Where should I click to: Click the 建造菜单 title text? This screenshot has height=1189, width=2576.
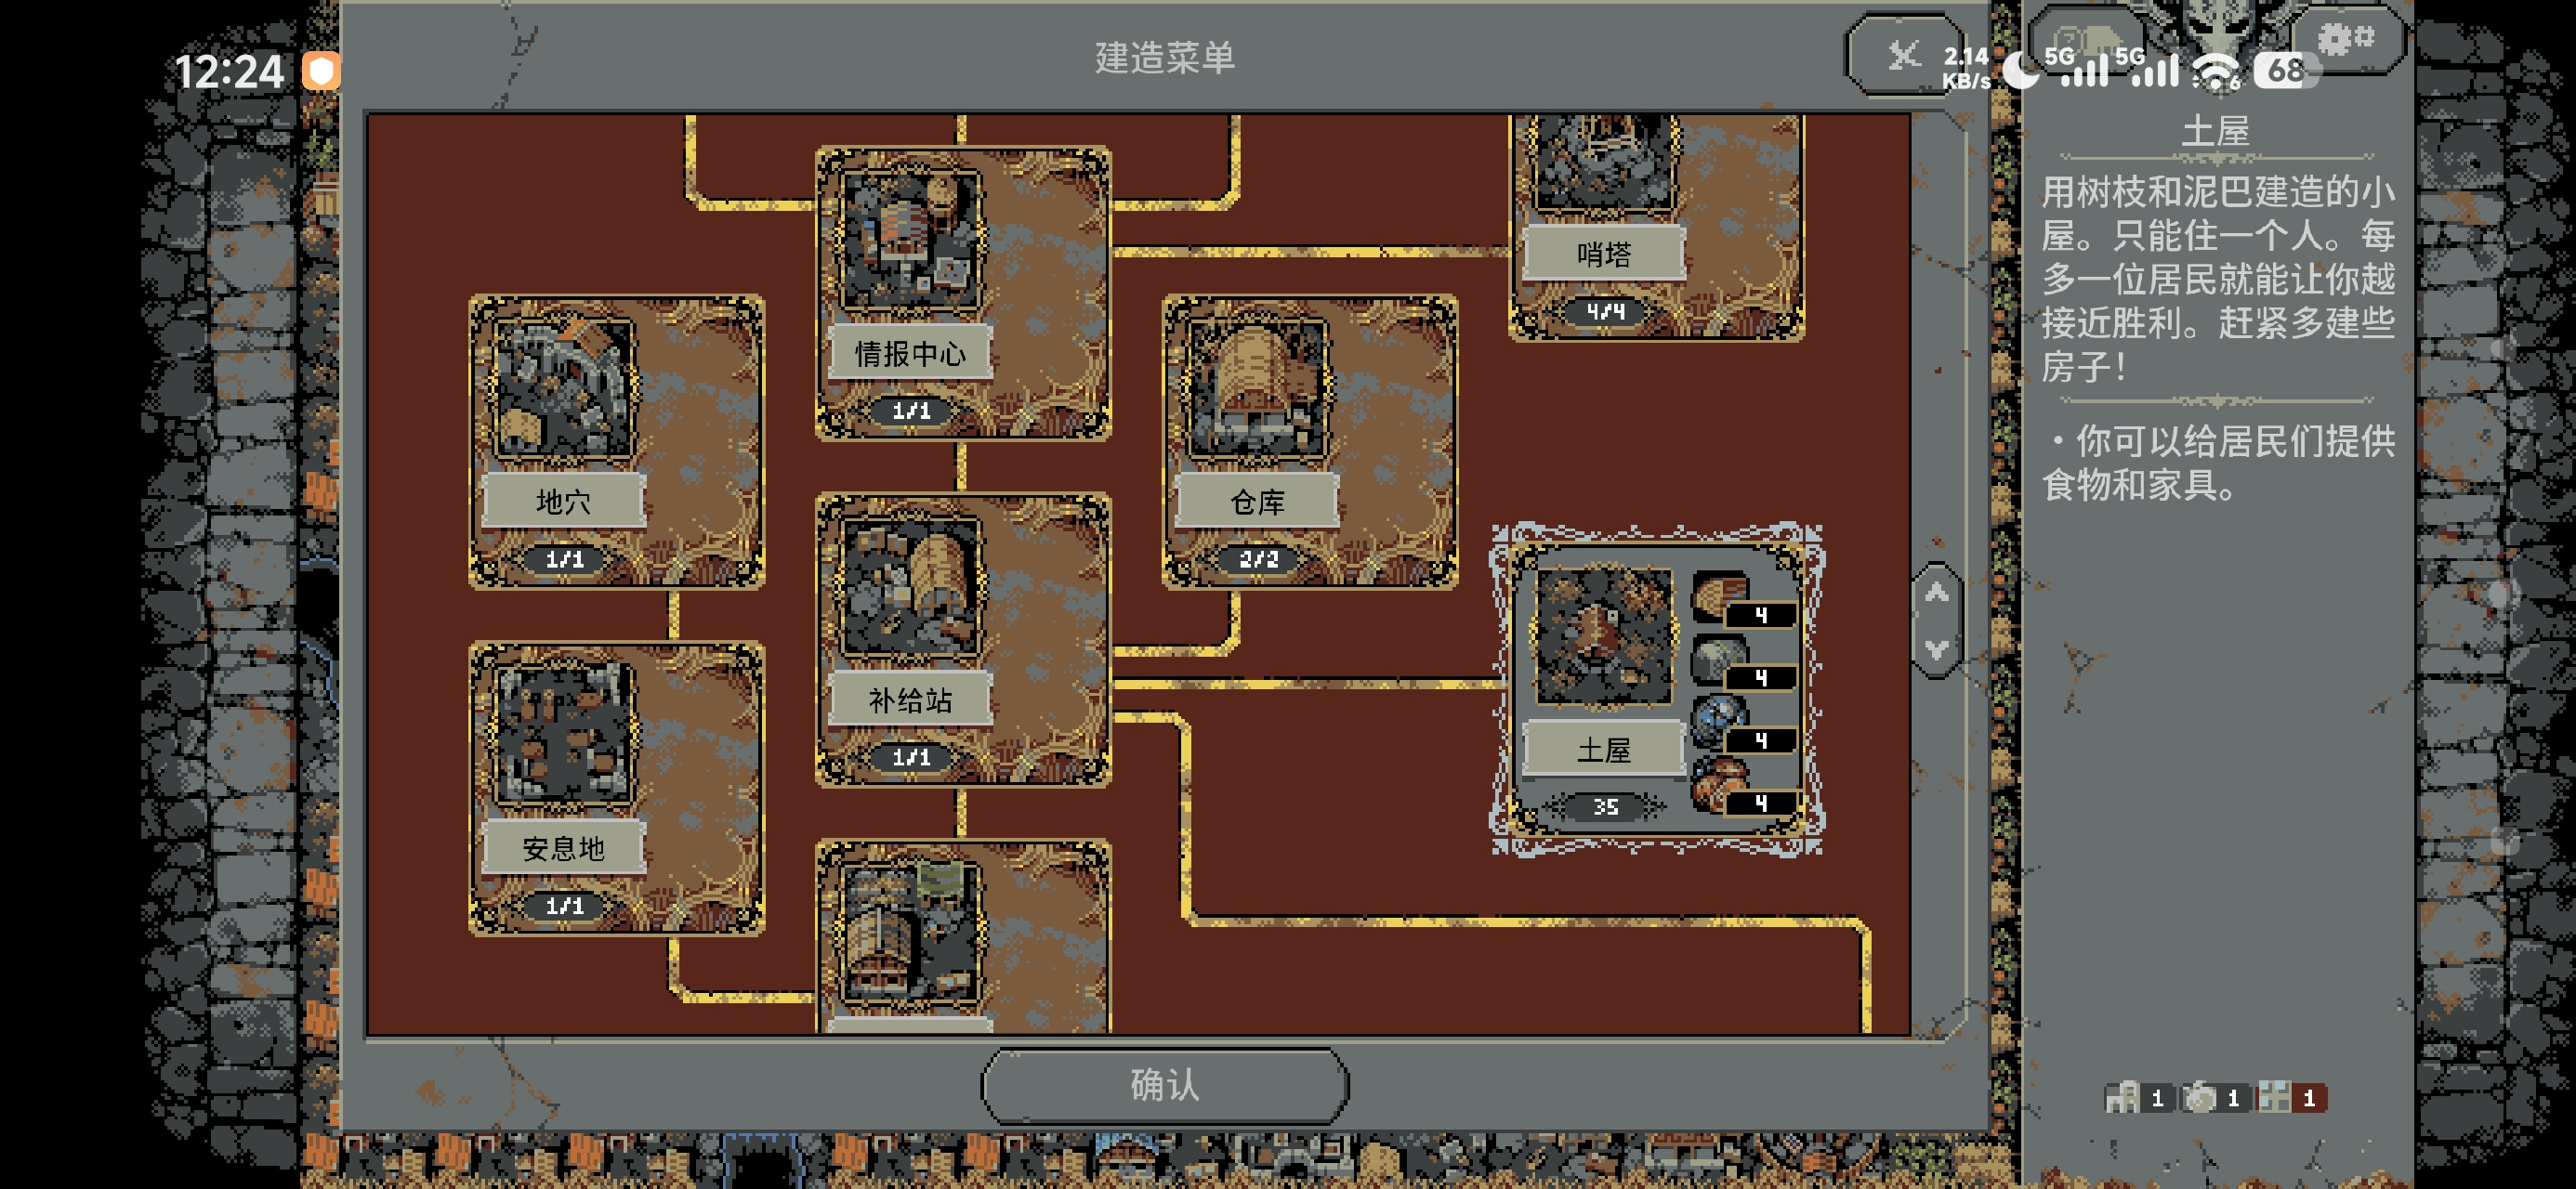pyautogui.click(x=1165, y=58)
